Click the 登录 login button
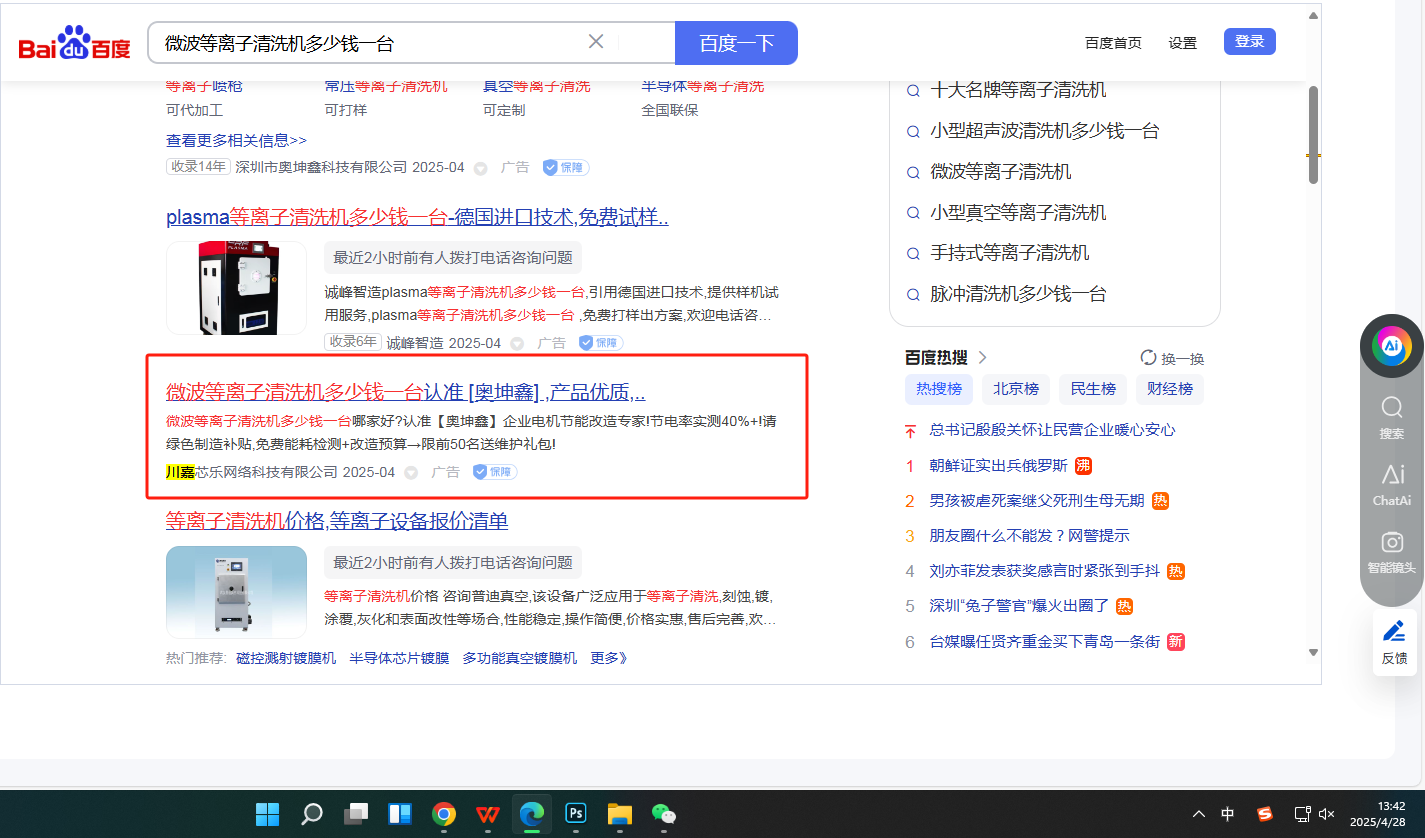Screen dimensions: 1425x838 [x=1249, y=42]
